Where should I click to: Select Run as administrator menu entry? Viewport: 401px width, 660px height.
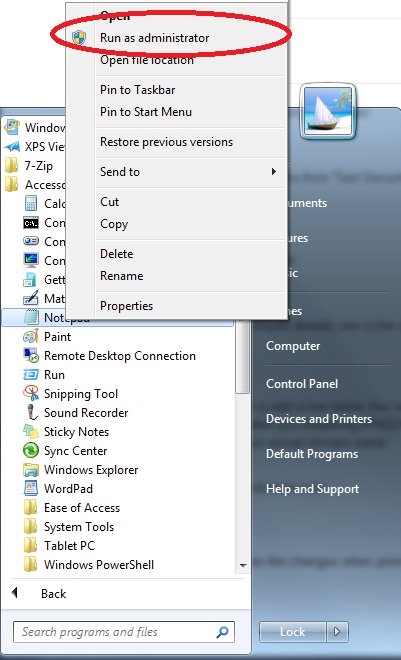[x=154, y=38]
